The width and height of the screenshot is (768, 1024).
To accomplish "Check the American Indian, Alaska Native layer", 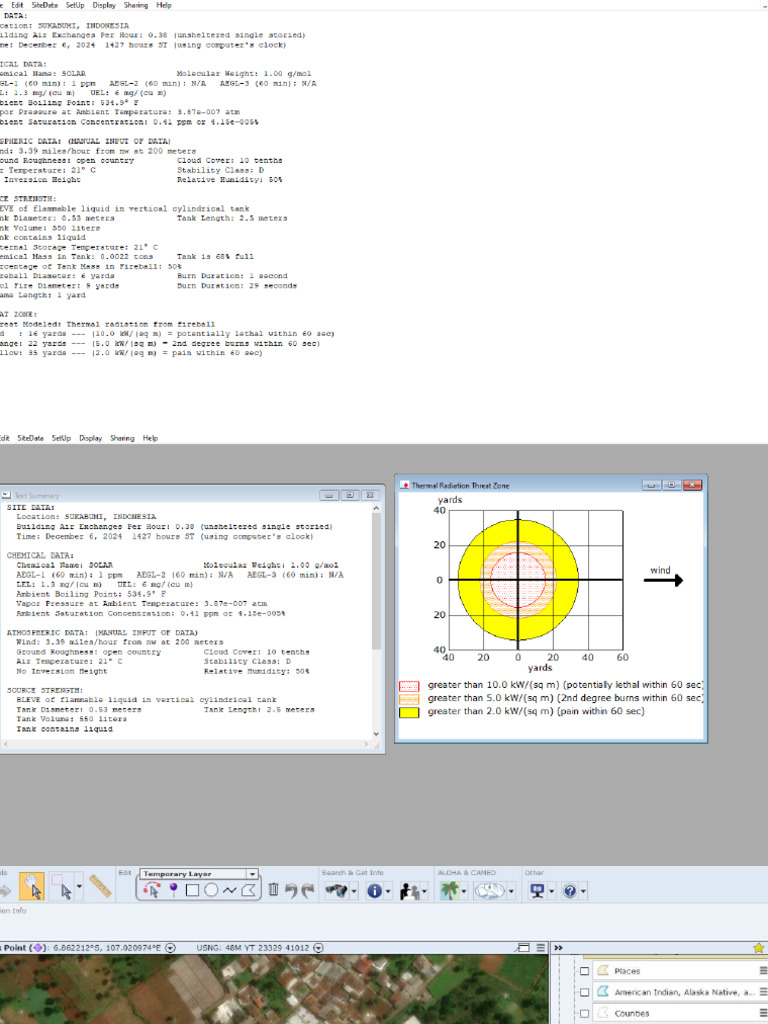I will click(x=584, y=992).
